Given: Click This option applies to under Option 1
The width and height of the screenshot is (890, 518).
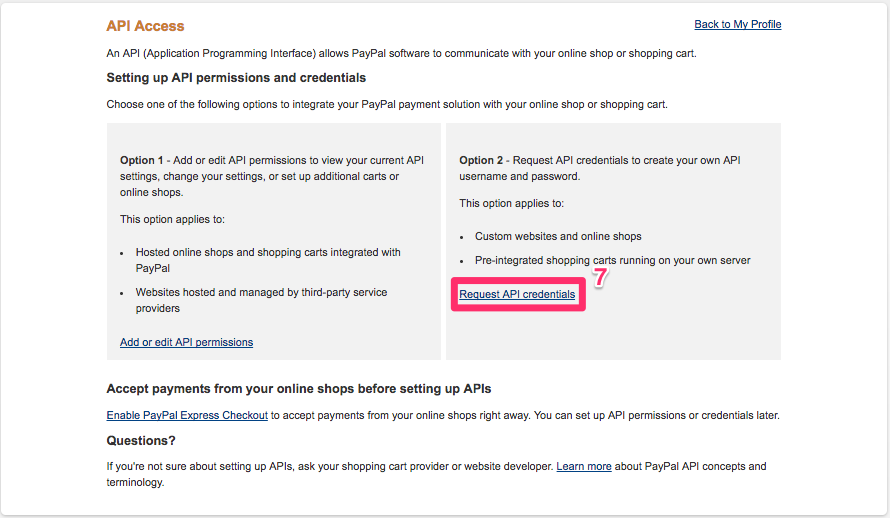Looking at the screenshot, I should tap(172, 219).
